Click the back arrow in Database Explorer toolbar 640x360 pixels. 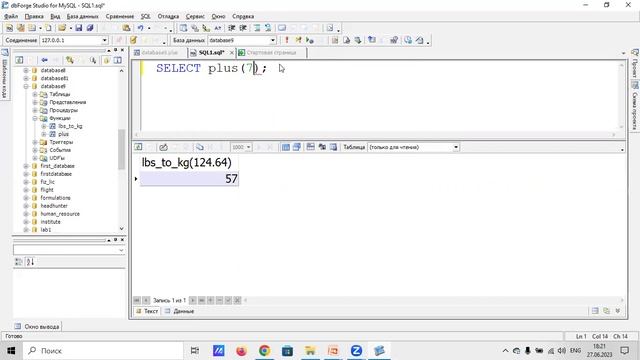(x=44, y=60)
